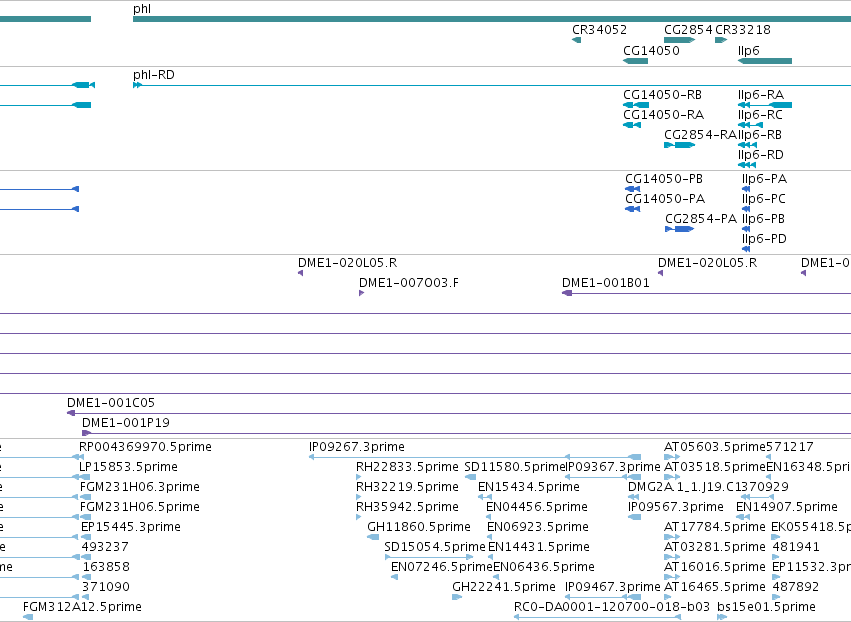Select the 481941 feature label
The height and width of the screenshot is (622, 851).
click(796, 547)
